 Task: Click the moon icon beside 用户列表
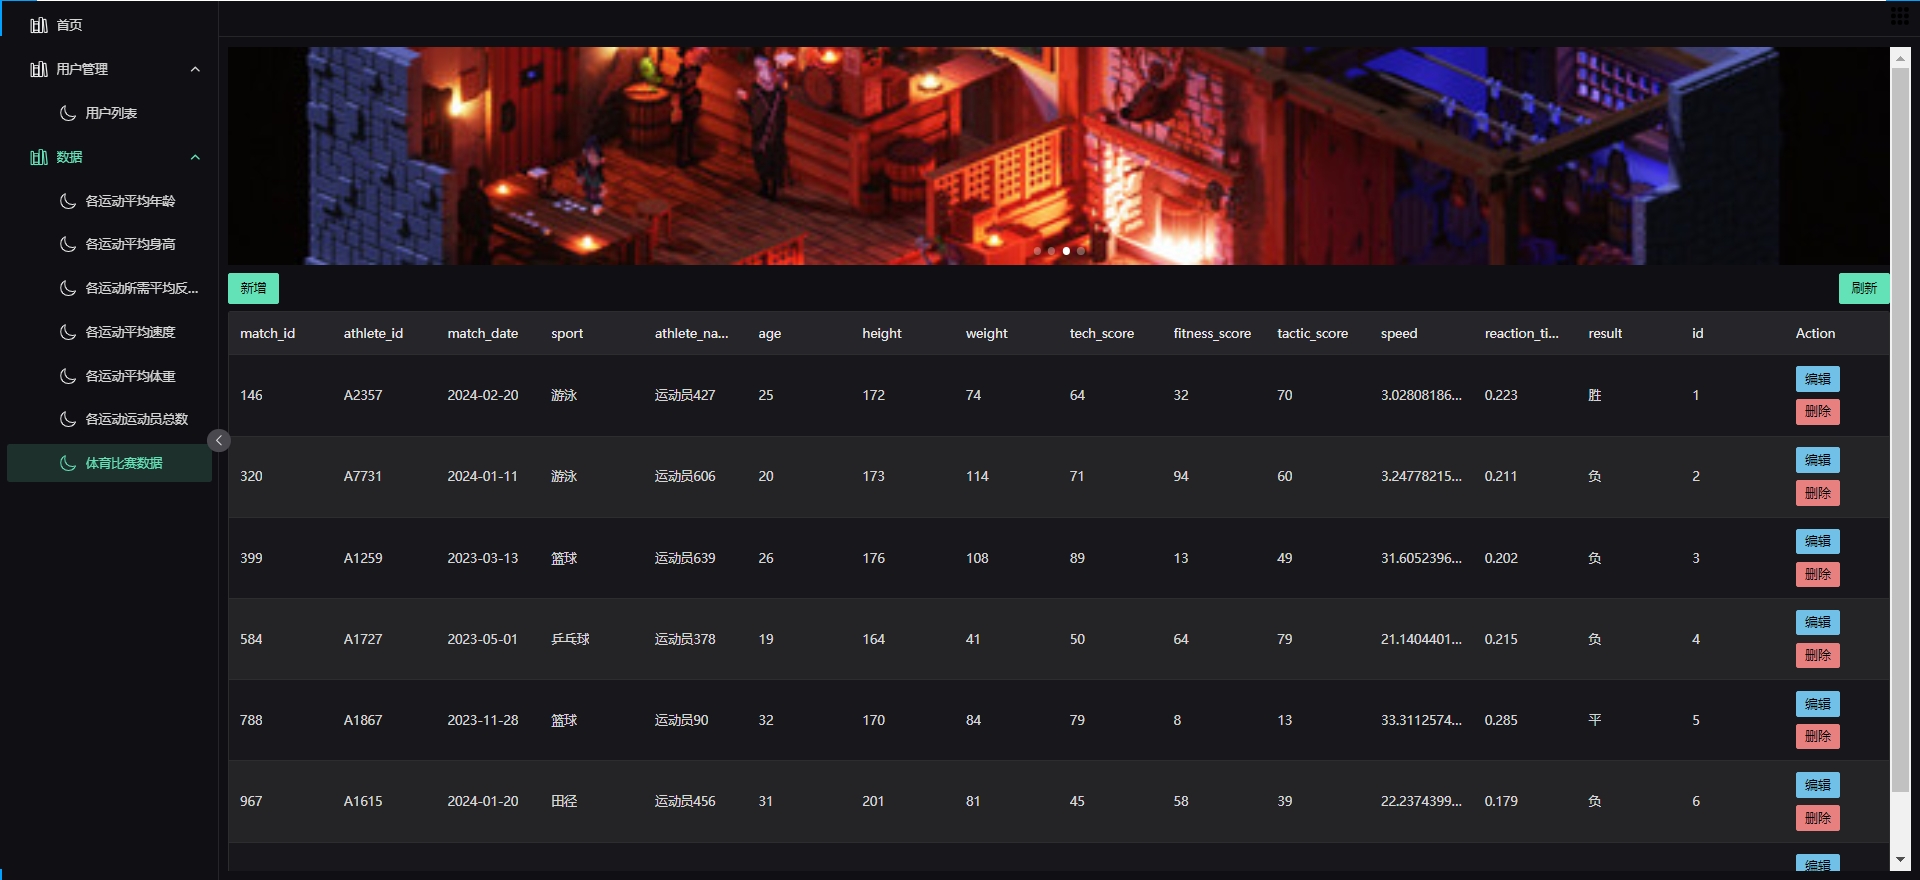click(x=68, y=113)
